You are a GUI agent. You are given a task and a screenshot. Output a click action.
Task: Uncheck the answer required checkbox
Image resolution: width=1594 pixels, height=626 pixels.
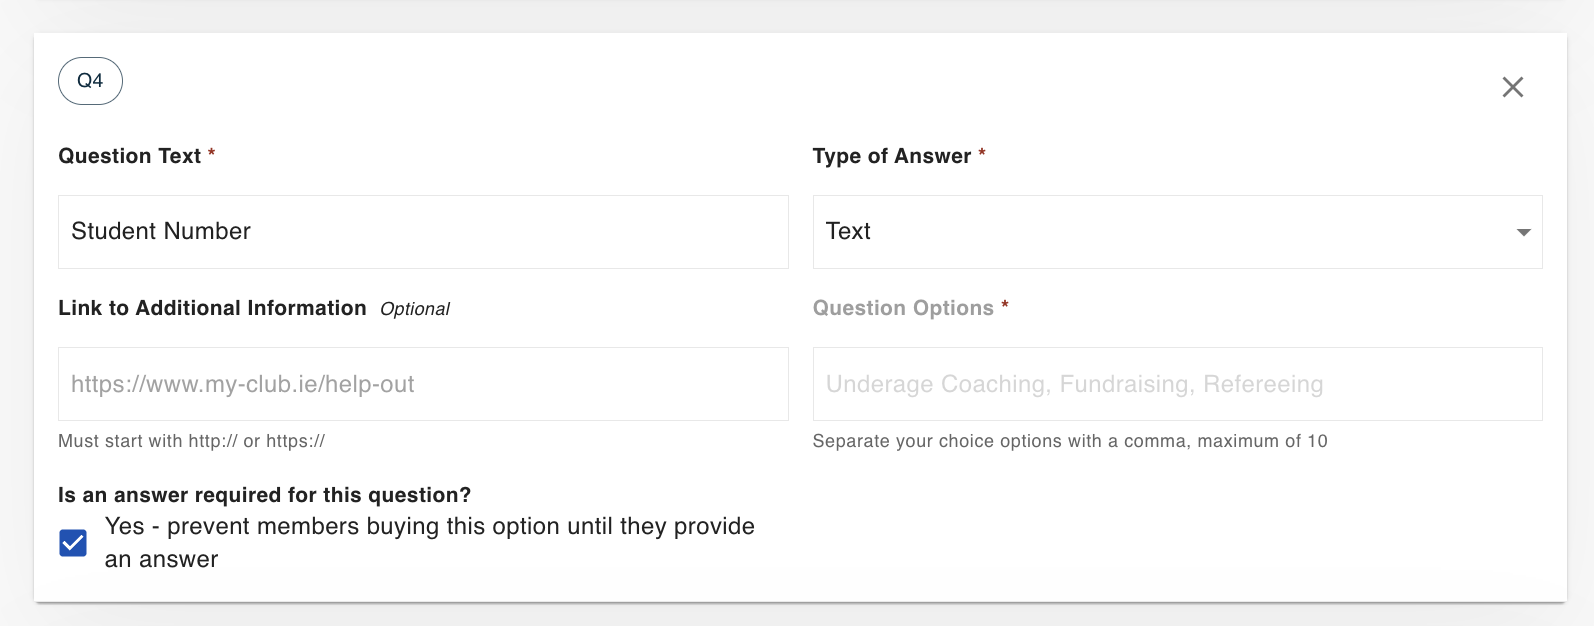point(73,543)
